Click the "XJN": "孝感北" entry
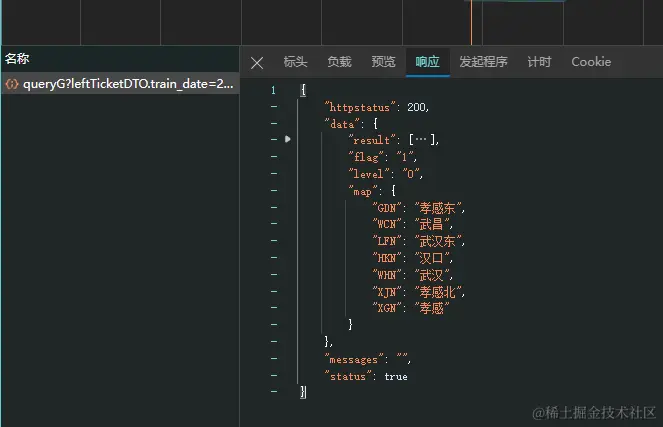This screenshot has width=663, height=427. [x=419, y=292]
